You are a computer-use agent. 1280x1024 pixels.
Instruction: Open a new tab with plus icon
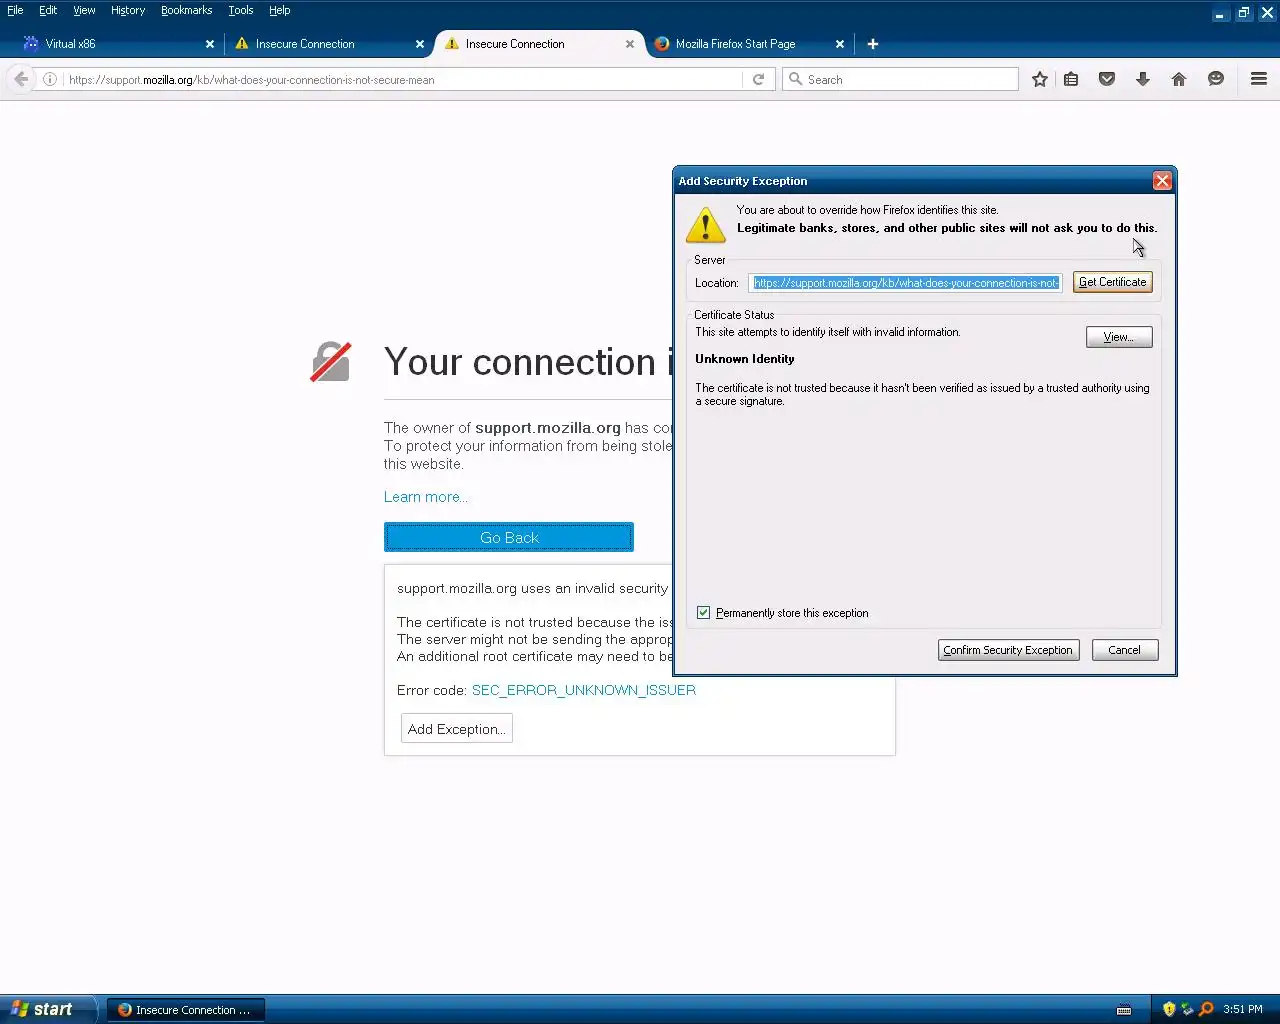[x=873, y=44]
